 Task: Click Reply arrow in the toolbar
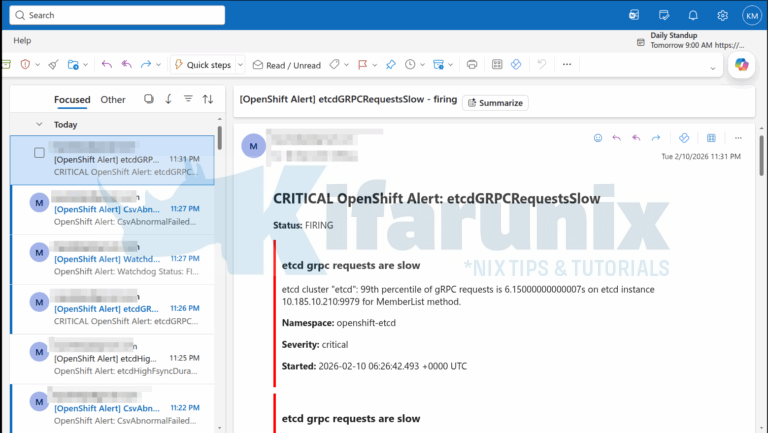107,64
